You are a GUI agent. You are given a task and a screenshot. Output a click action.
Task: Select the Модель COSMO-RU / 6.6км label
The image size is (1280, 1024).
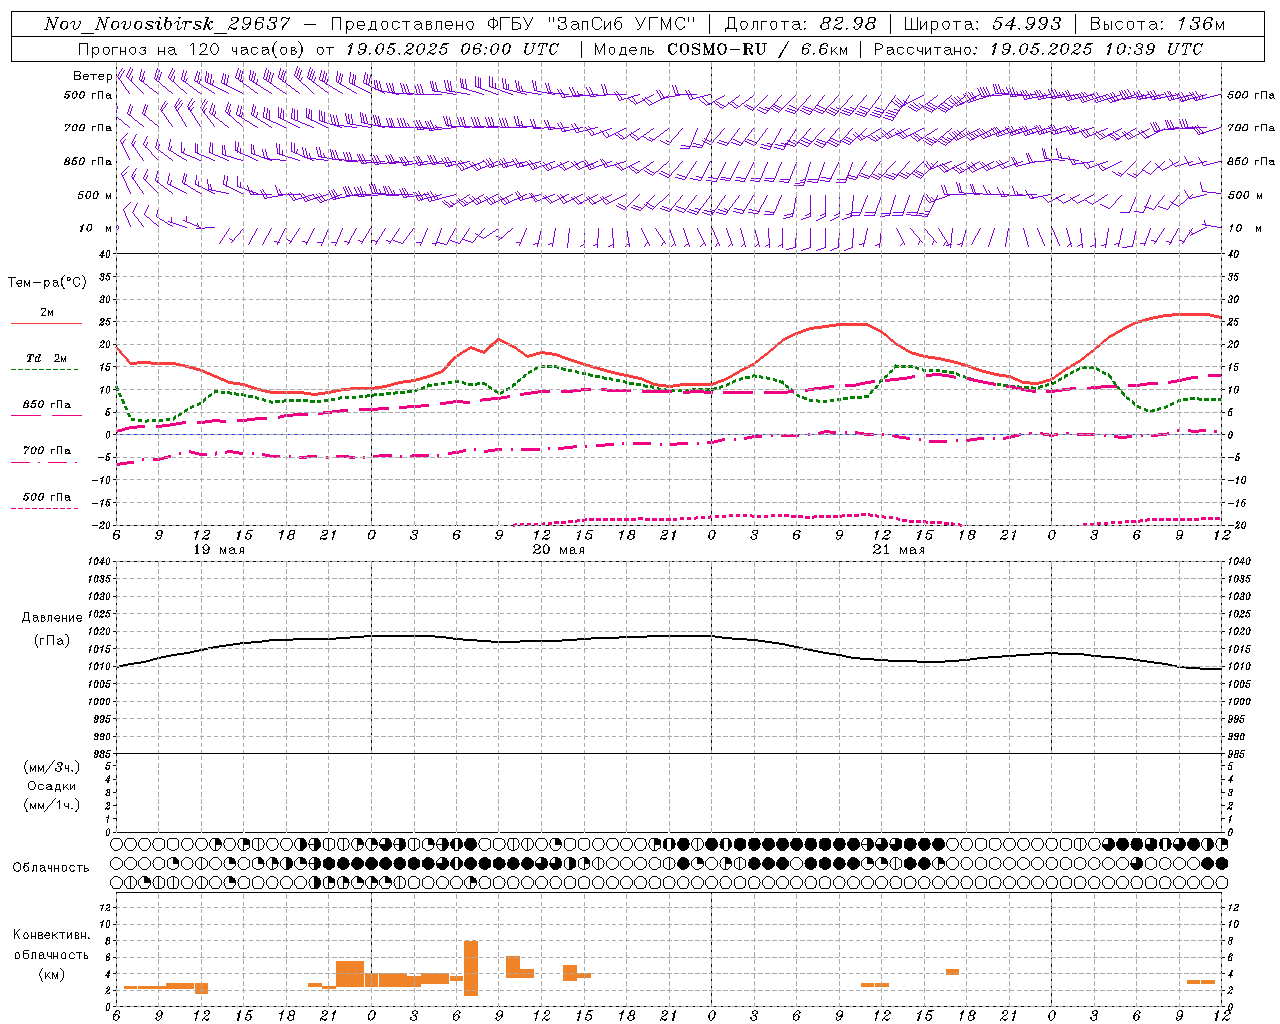[x=721, y=49]
